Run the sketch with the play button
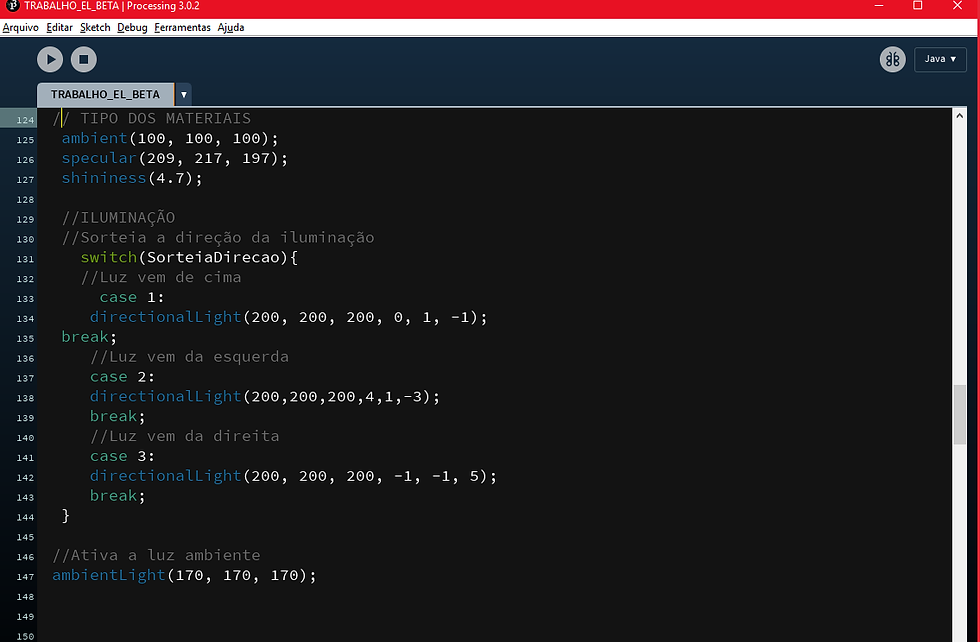980x642 pixels. (50, 59)
